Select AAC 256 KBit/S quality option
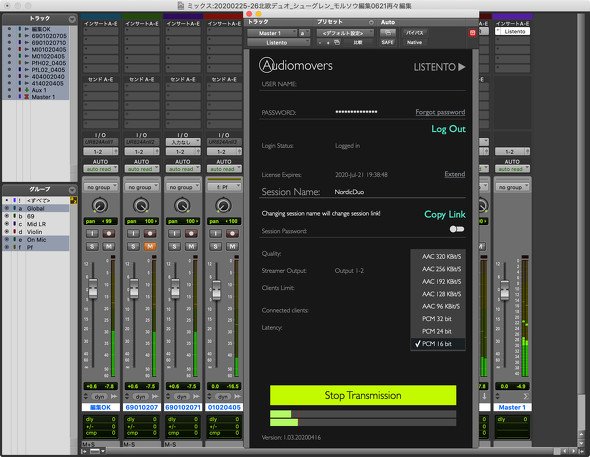 coord(438,269)
